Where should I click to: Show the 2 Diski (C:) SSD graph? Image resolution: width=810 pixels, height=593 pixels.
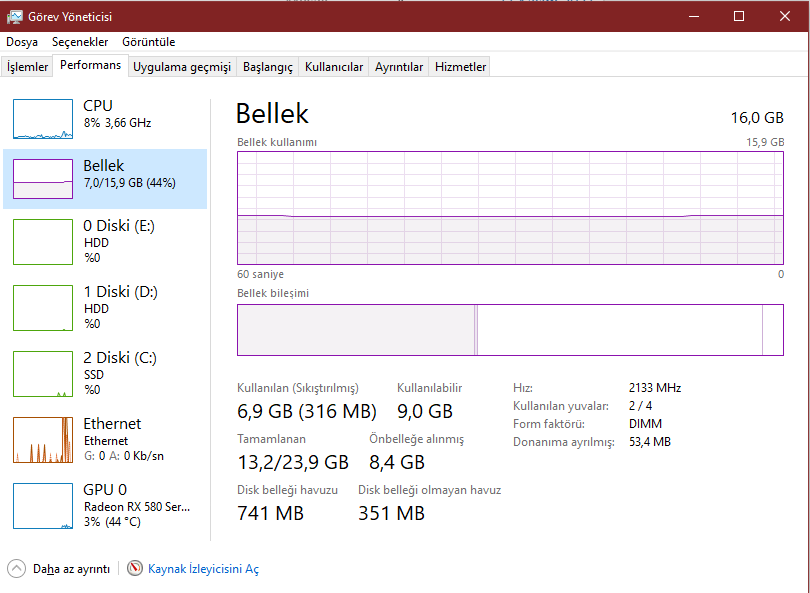point(43,373)
